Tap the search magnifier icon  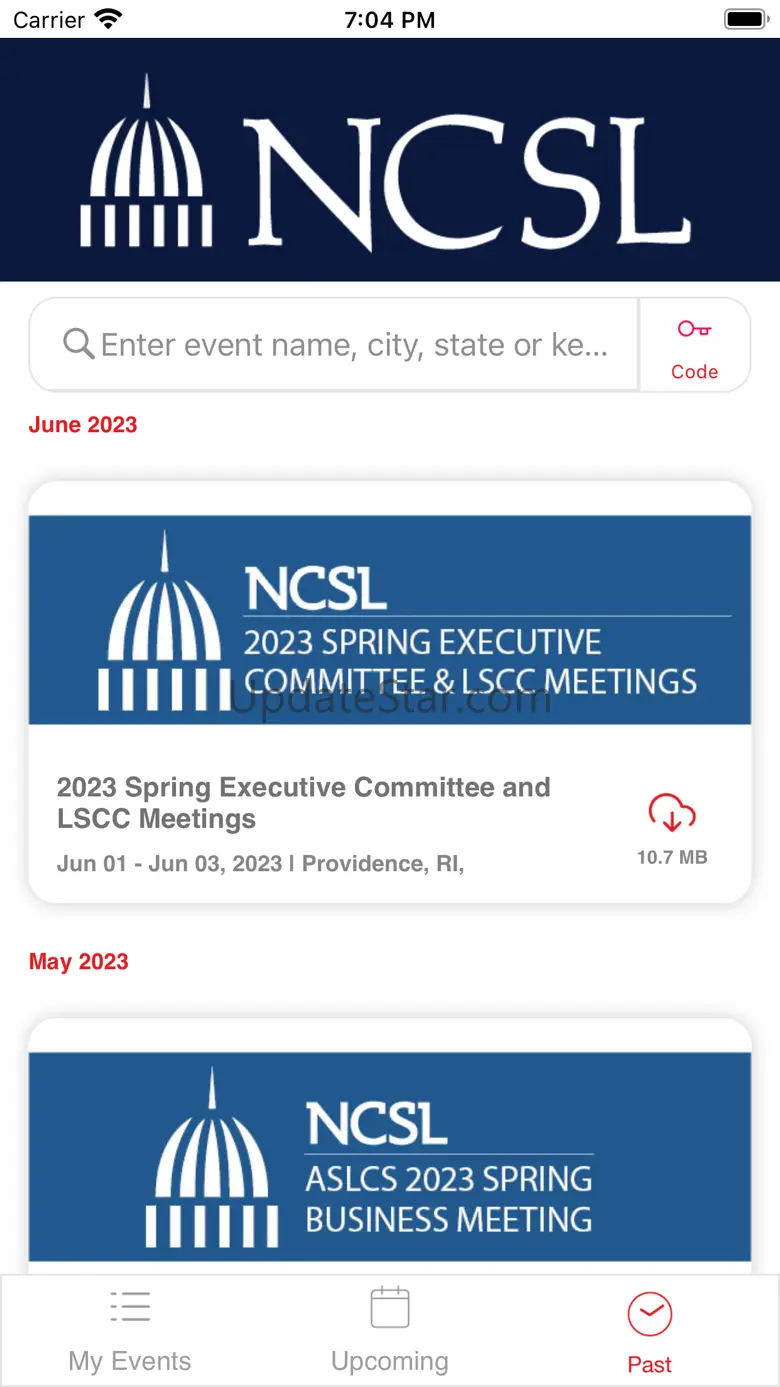[x=78, y=344]
